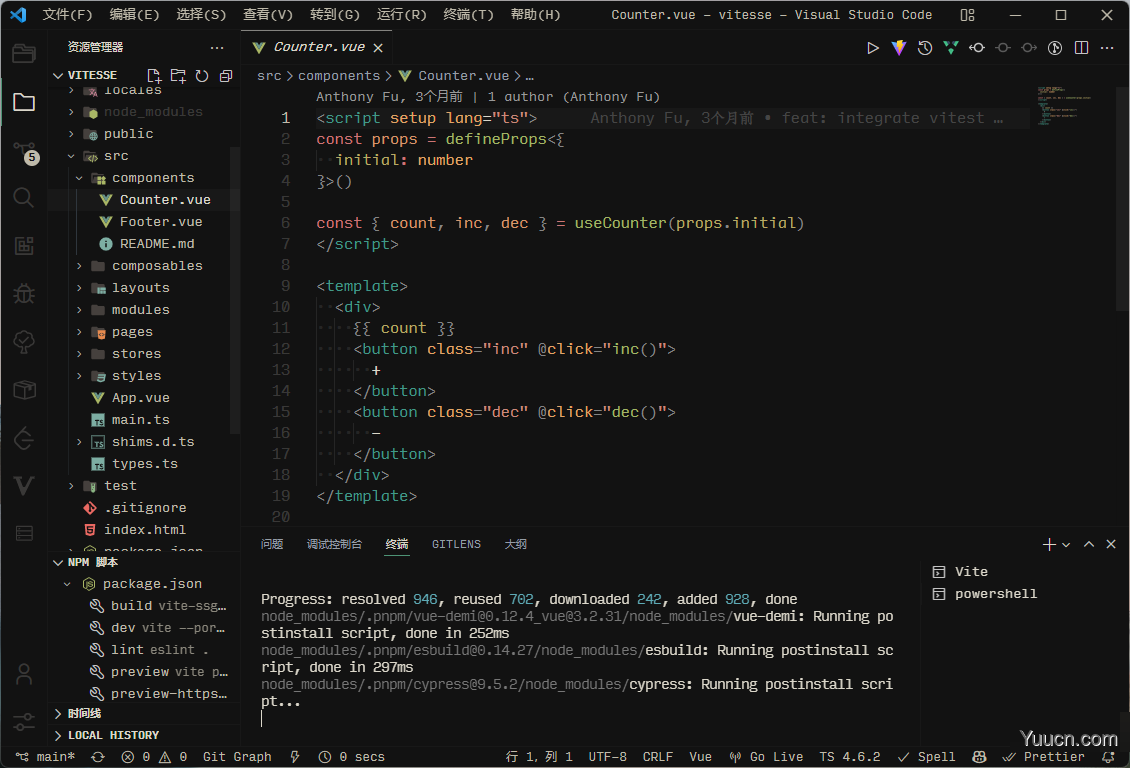Toggle file blame git circle icon
This screenshot has height=768, width=1130.
(1055, 48)
